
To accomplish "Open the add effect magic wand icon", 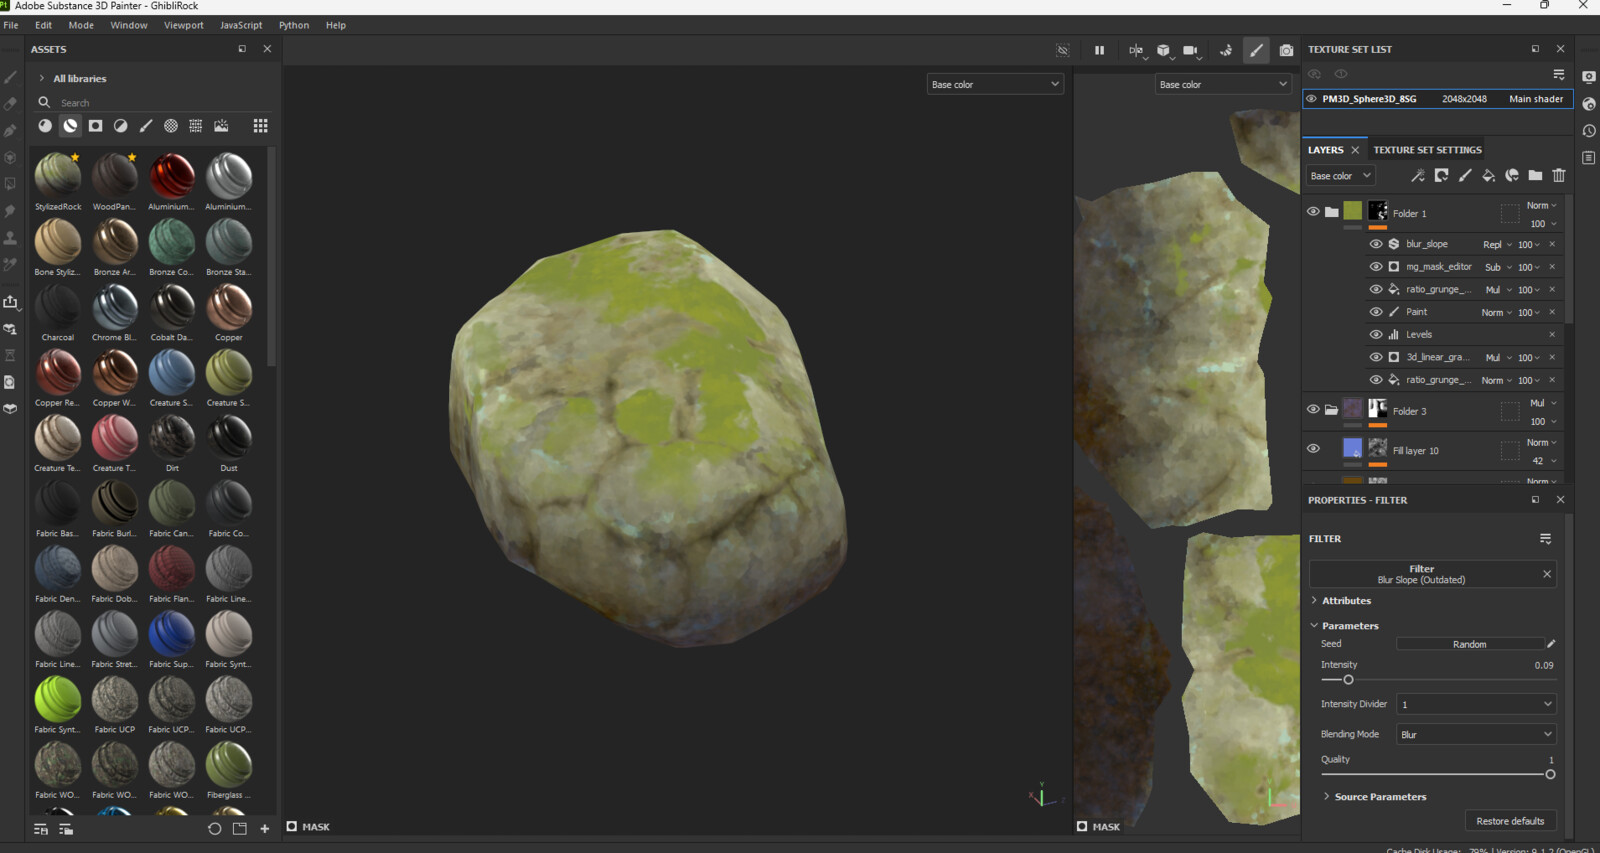I will [1417, 176].
